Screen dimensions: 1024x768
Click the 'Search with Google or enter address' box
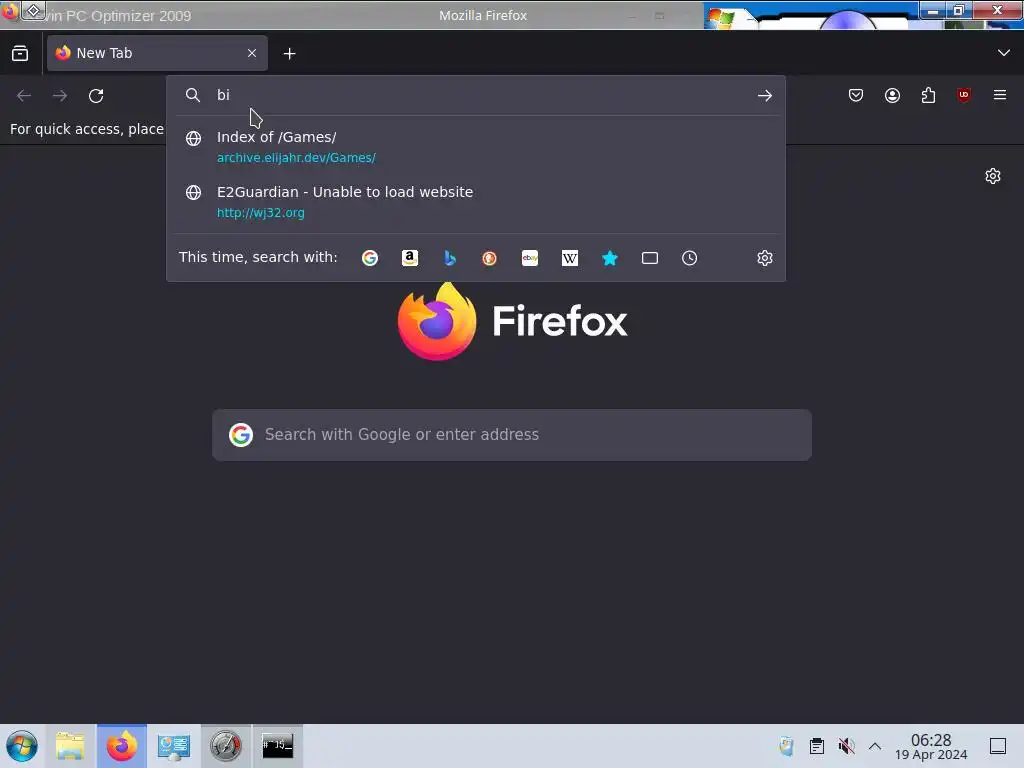pyautogui.click(x=512, y=435)
